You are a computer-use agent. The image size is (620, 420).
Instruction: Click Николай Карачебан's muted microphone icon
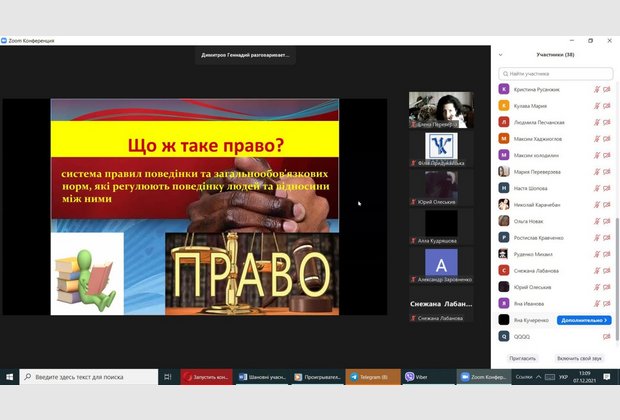(x=597, y=204)
